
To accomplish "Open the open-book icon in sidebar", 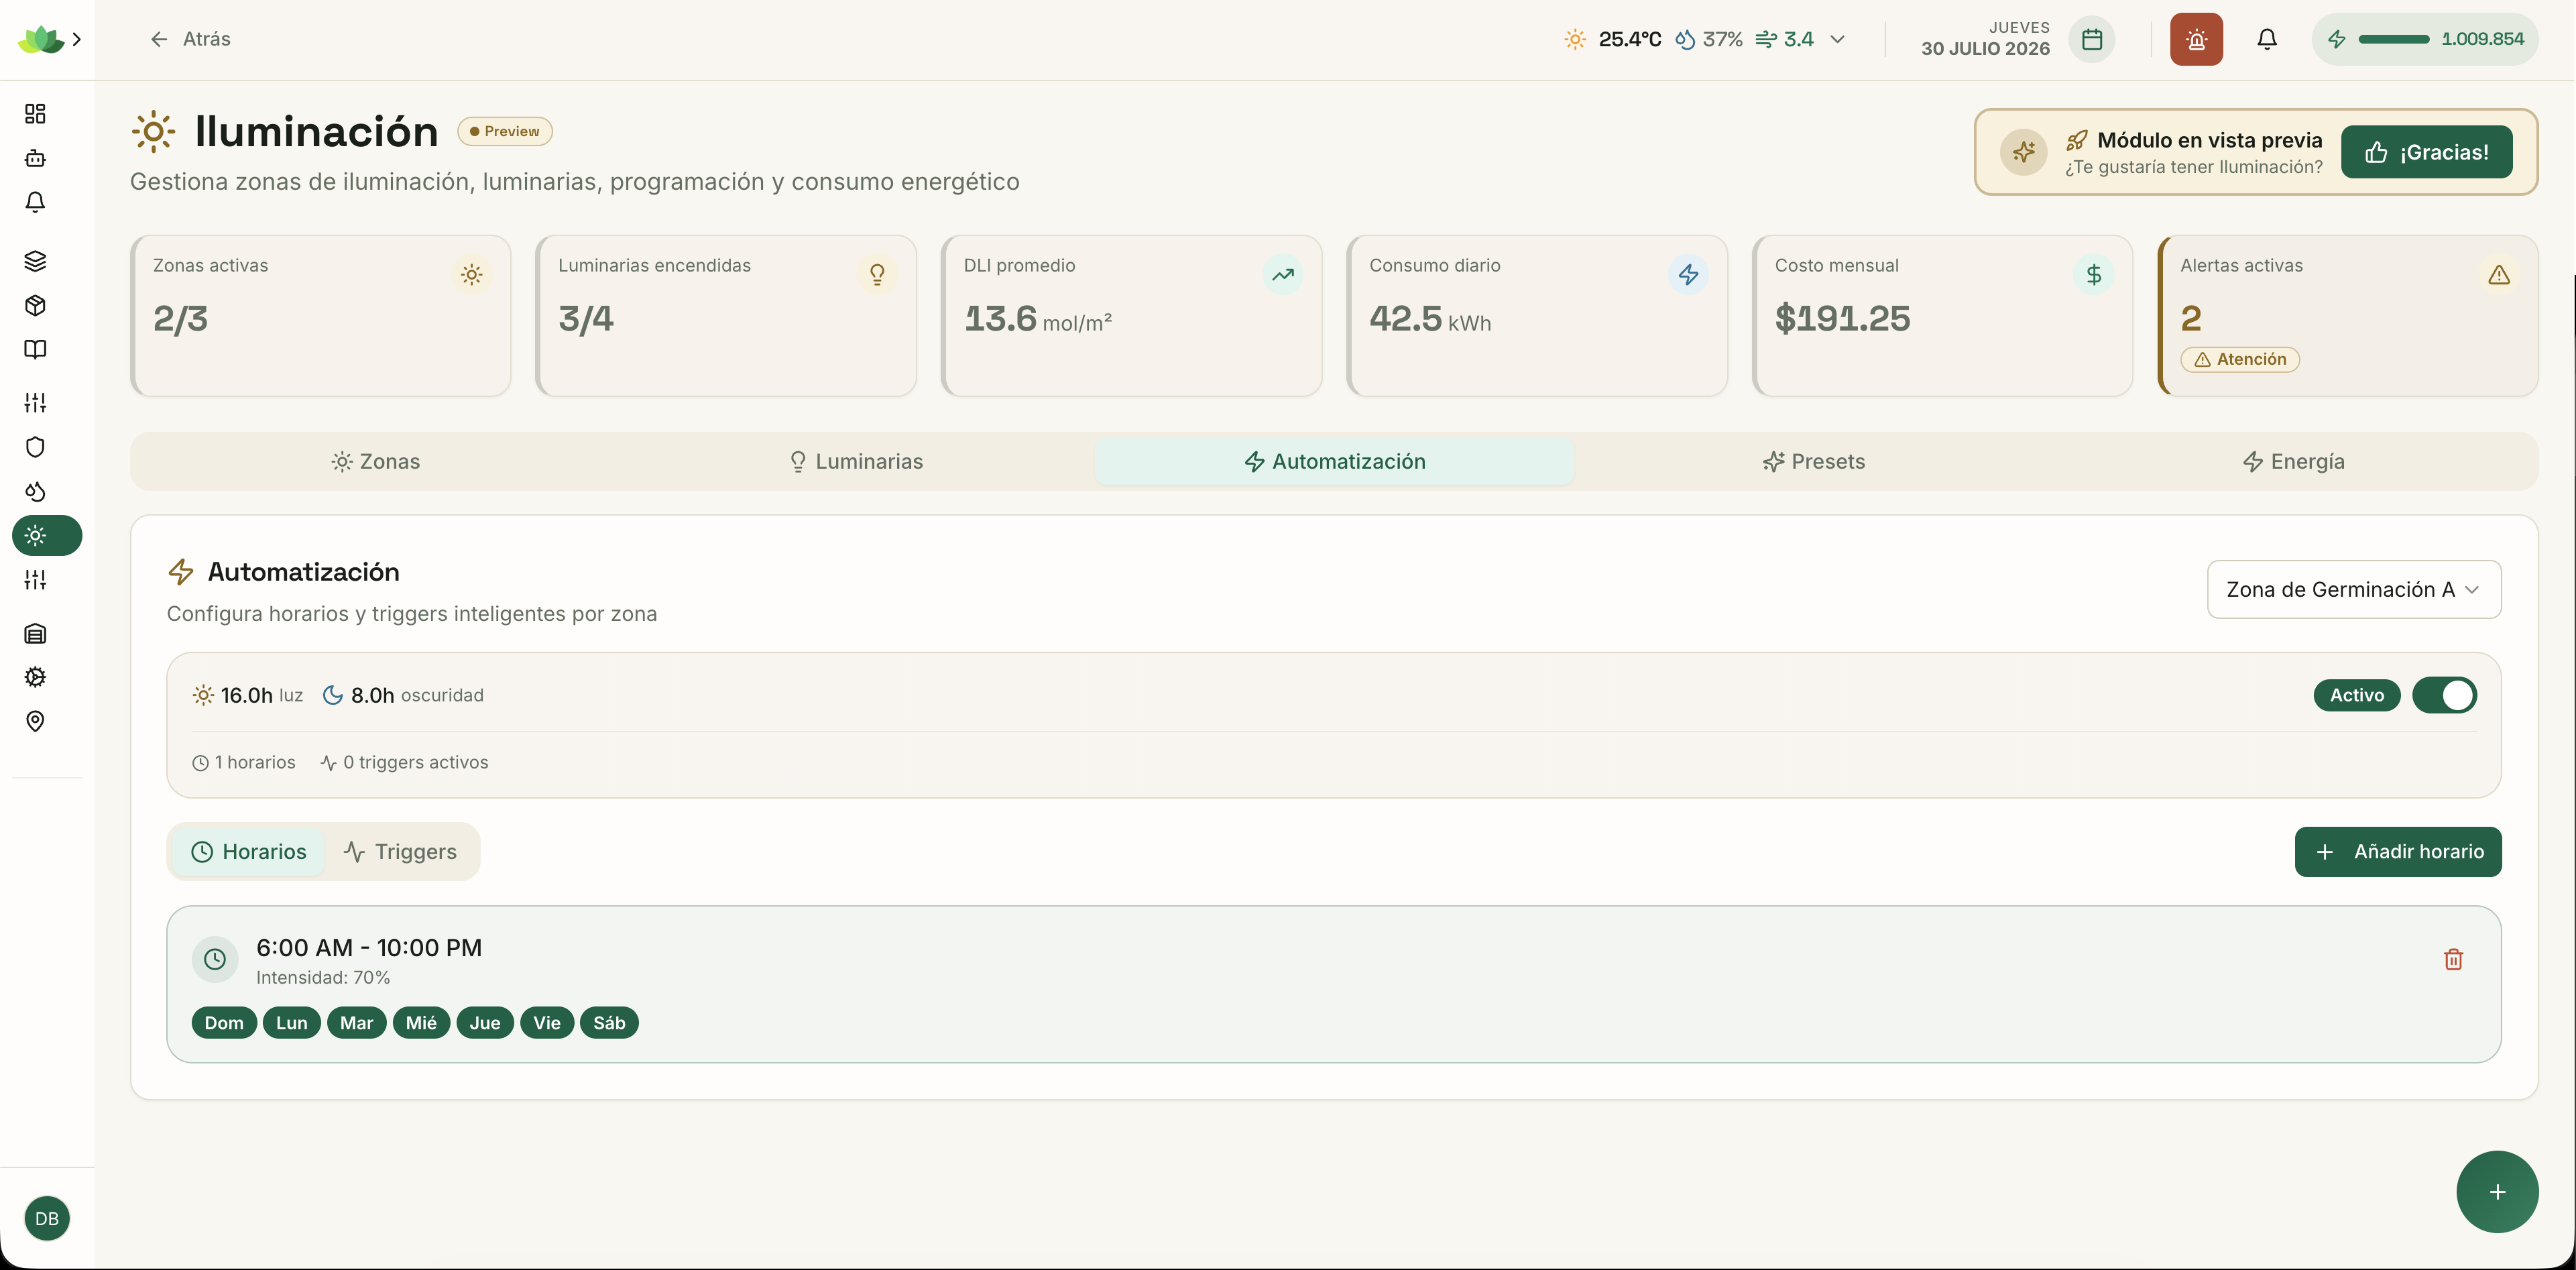I will pyautogui.click(x=35, y=349).
